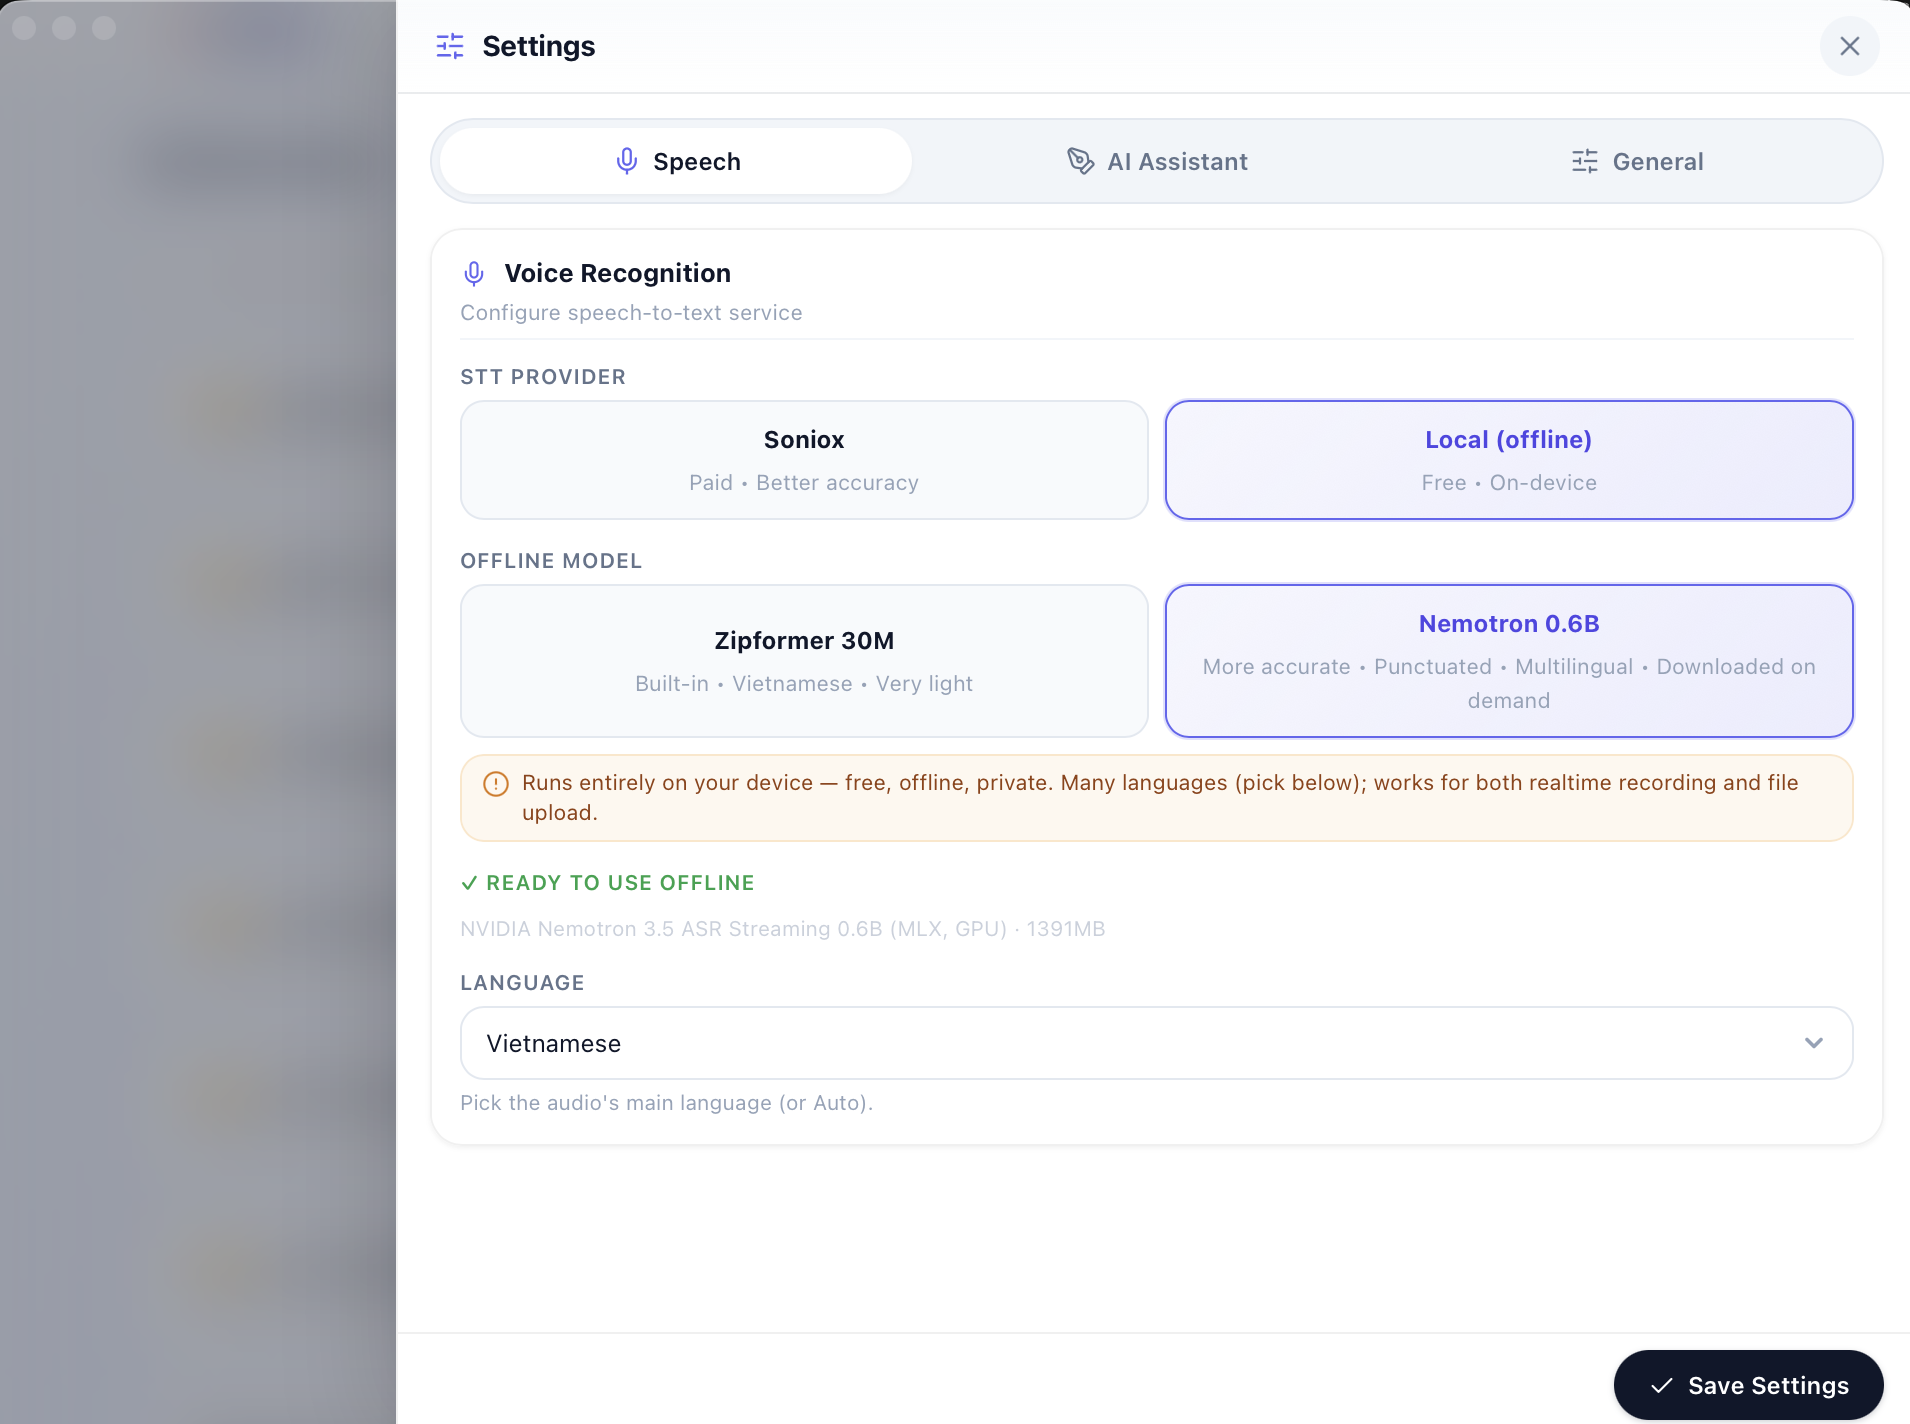Select Local (offline) STT provider
The image size is (1910, 1424).
[x=1509, y=460]
